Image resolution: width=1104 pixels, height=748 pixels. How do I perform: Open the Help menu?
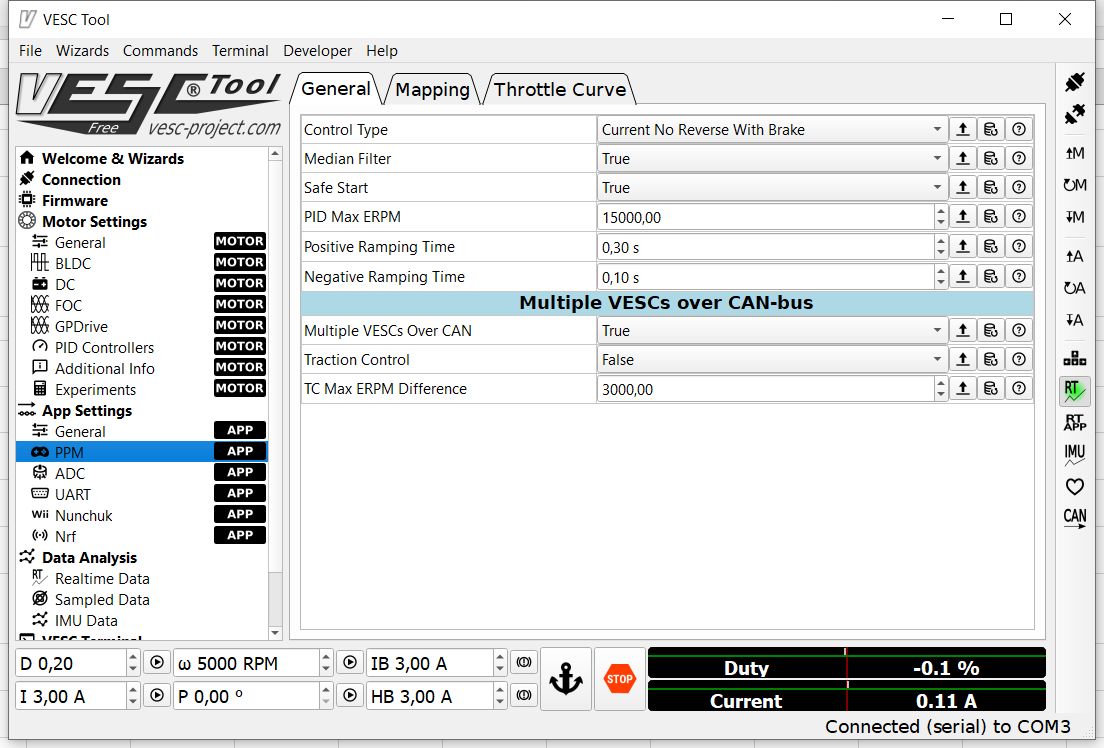(x=382, y=51)
